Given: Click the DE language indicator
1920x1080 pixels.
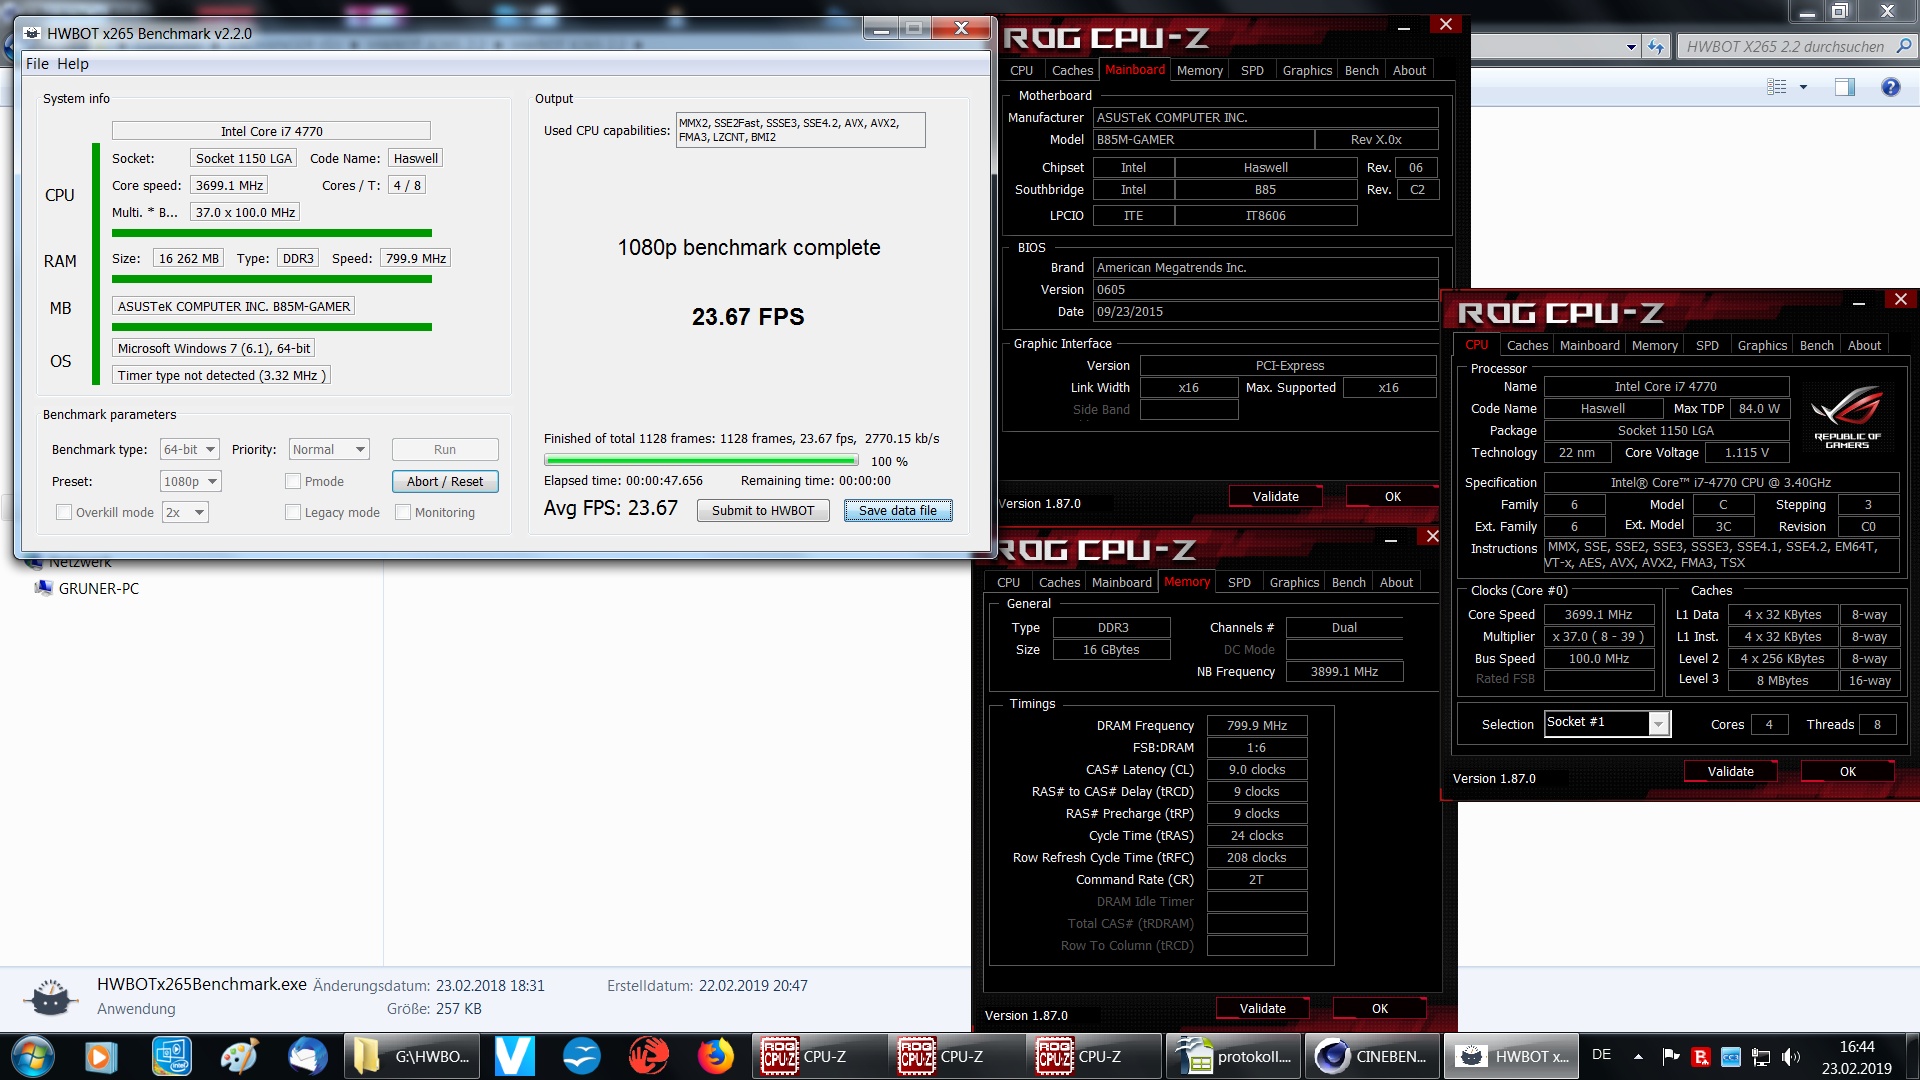Looking at the screenshot, I should pyautogui.click(x=1601, y=1054).
